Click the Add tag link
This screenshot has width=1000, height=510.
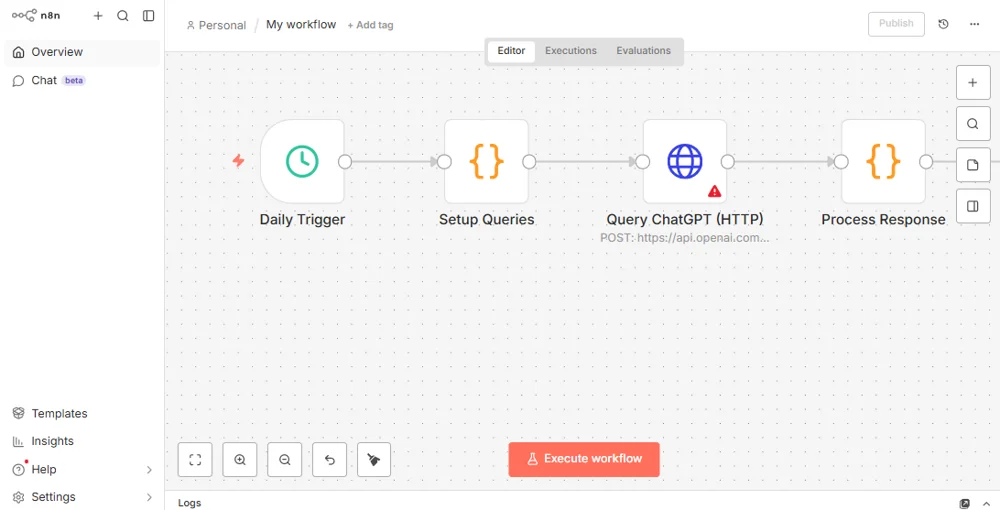click(370, 25)
